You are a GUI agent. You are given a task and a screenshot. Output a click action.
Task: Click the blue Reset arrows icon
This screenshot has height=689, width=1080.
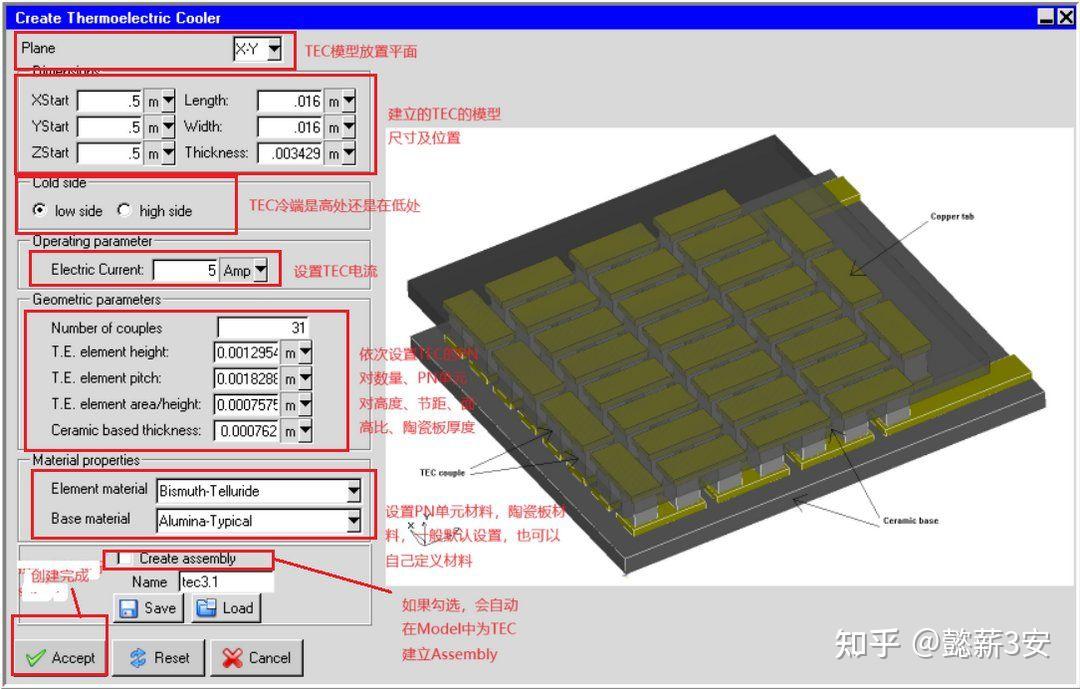(136, 657)
